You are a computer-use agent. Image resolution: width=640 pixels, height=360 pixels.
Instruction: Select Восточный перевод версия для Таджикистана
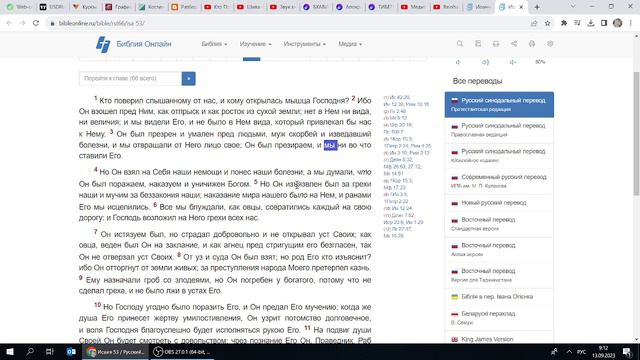tap(499, 276)
